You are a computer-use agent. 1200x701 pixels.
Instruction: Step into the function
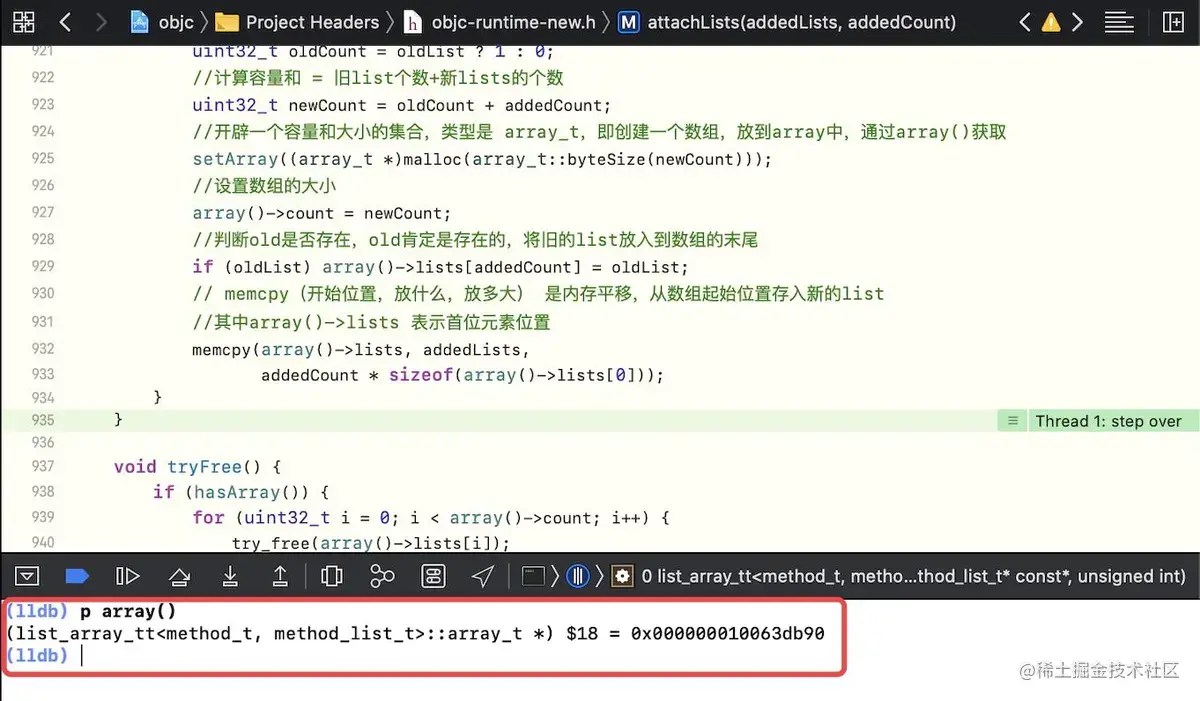coord(230,576)
